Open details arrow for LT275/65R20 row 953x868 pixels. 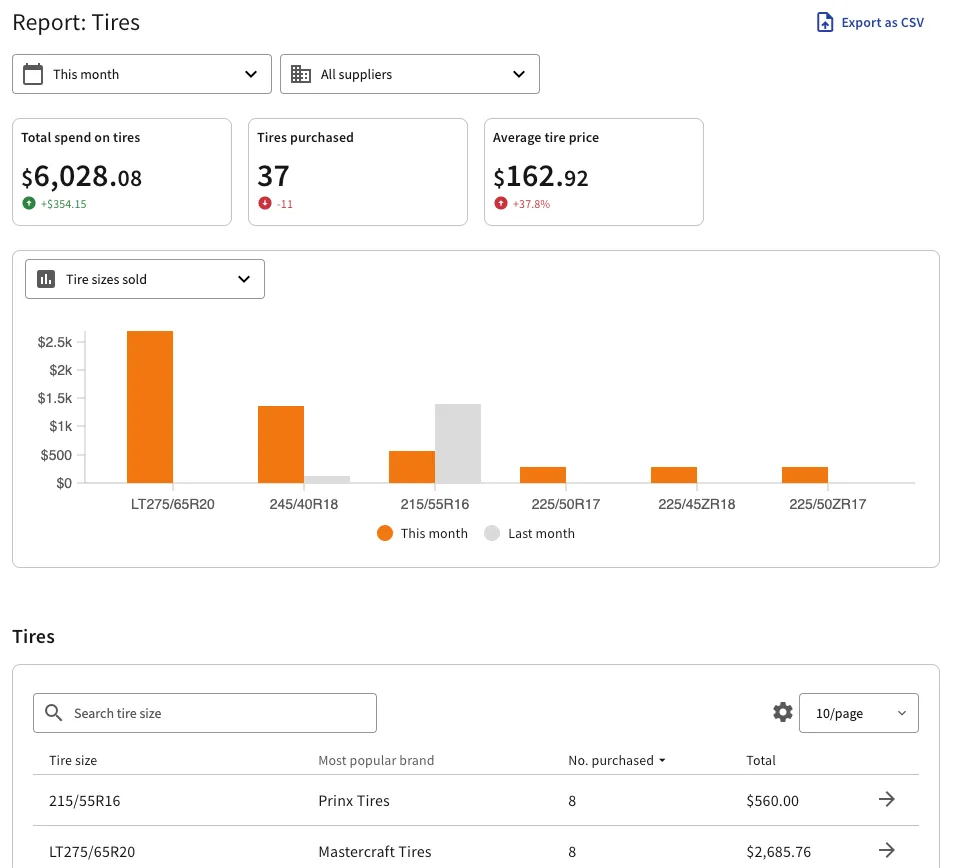tap(886, 851)
